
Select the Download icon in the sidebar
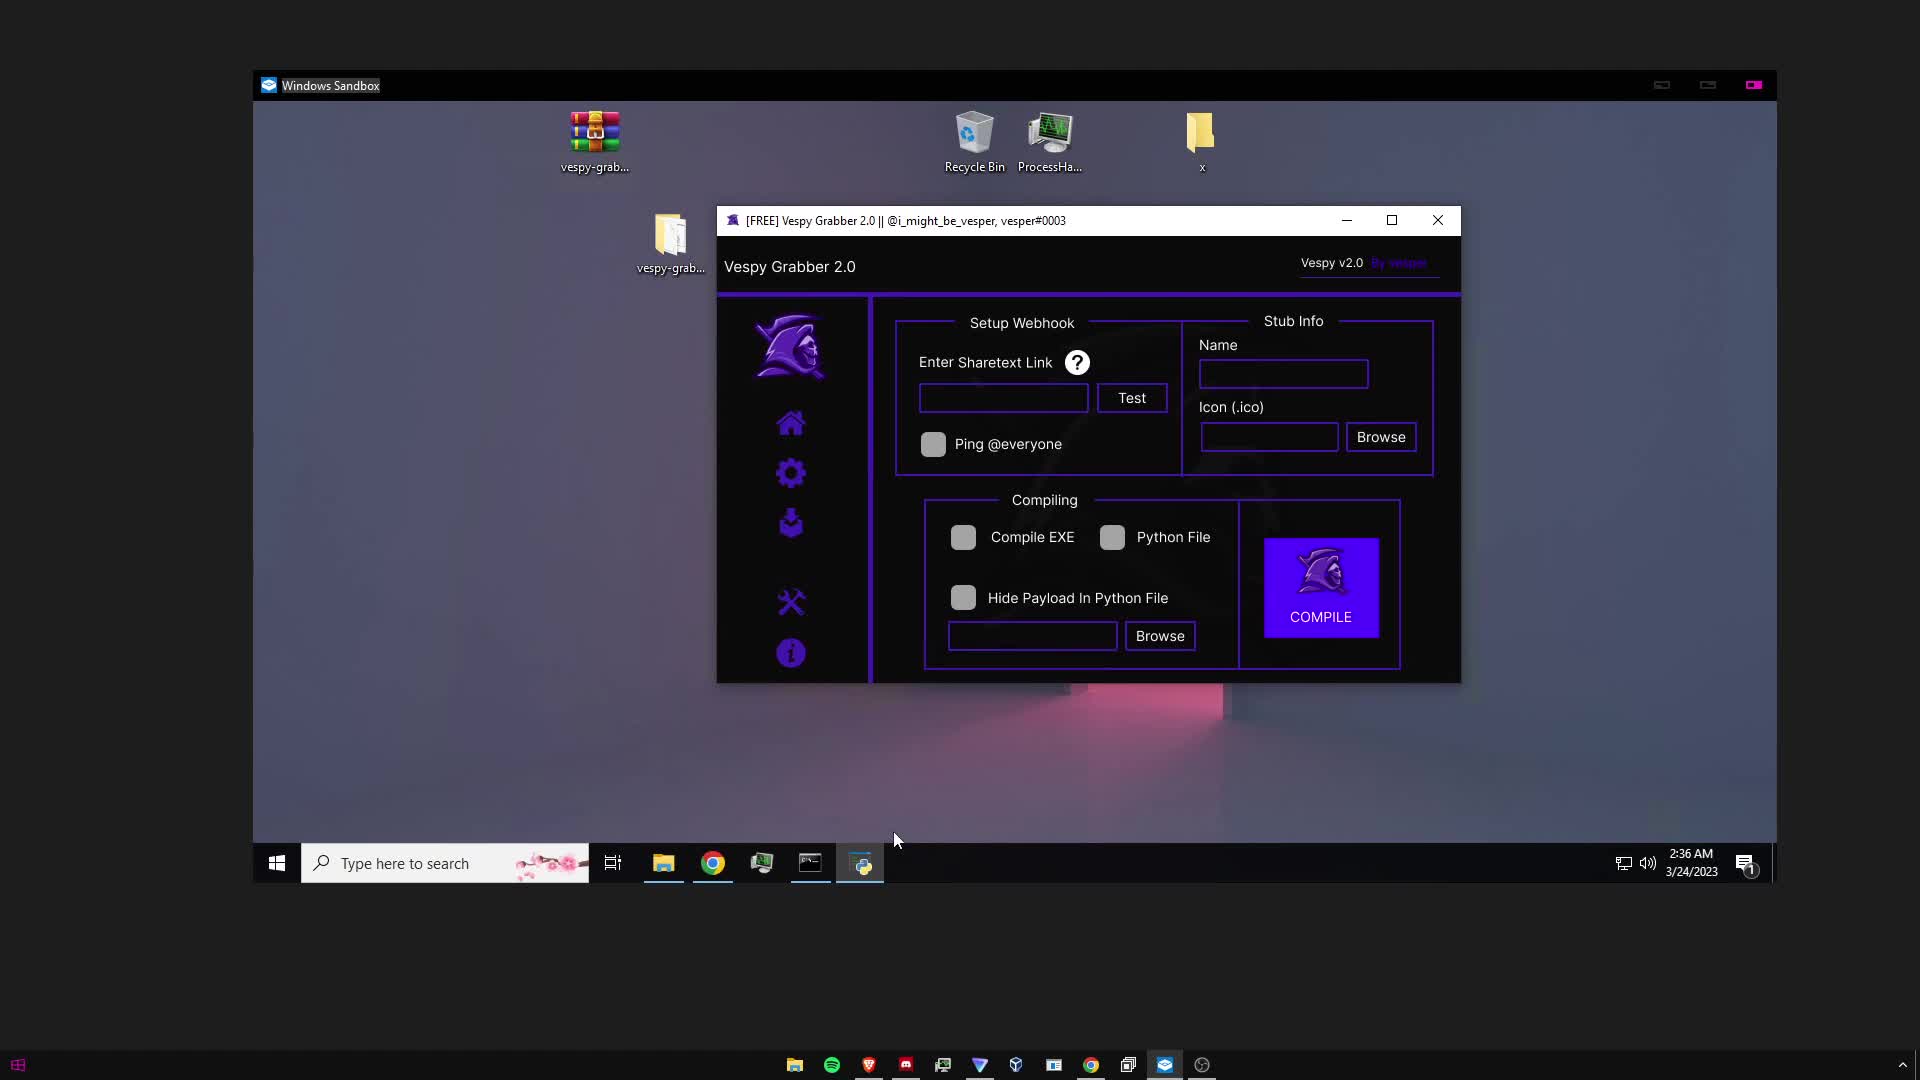tap(790, 522)
